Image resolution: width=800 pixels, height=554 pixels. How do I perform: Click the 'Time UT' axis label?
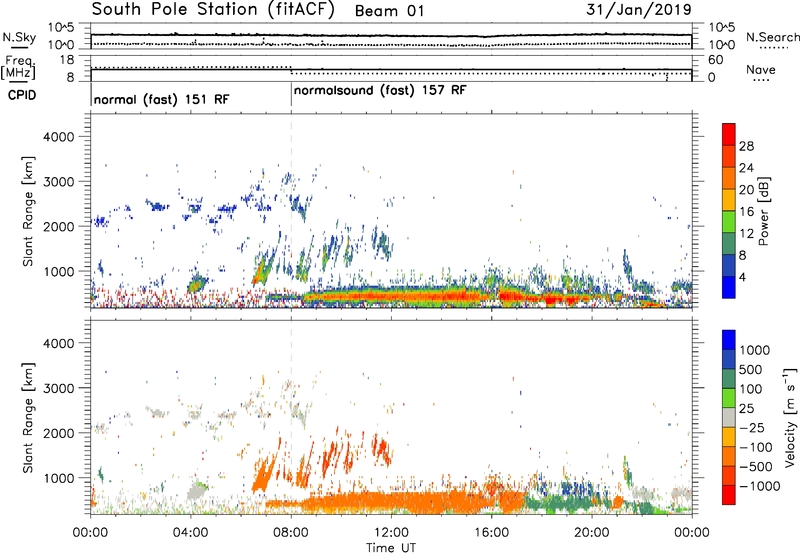(391, 548)
